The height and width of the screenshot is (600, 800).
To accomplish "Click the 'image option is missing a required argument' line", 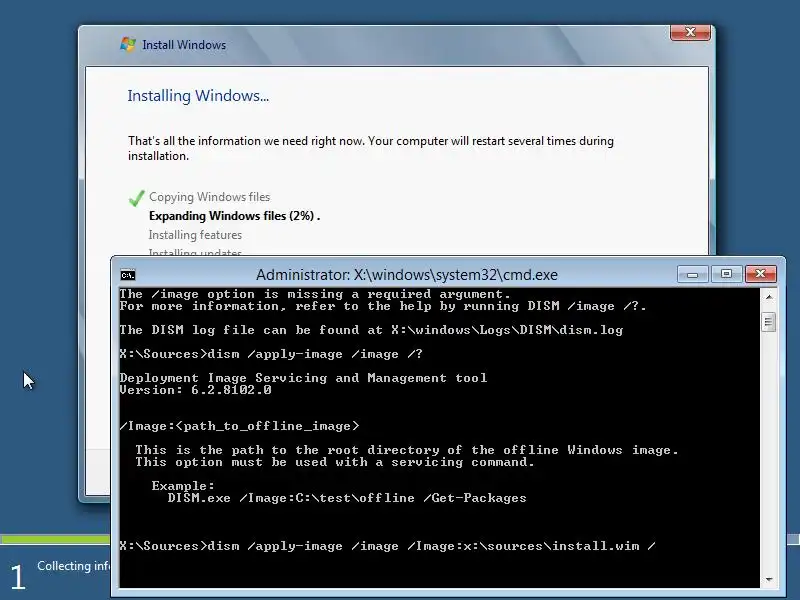I will tap(315, 294).
